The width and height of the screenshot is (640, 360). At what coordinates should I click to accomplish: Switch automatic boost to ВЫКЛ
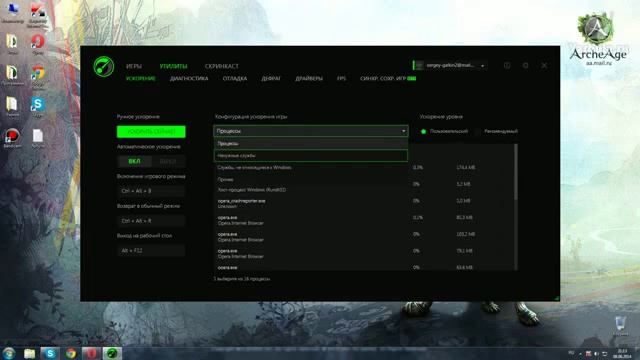168,161
